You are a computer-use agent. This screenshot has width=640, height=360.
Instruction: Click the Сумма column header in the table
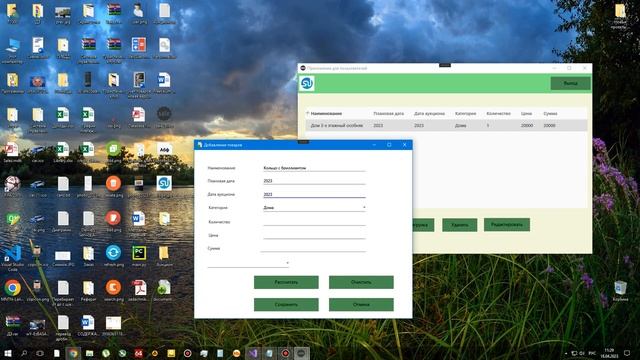point(550,113)
